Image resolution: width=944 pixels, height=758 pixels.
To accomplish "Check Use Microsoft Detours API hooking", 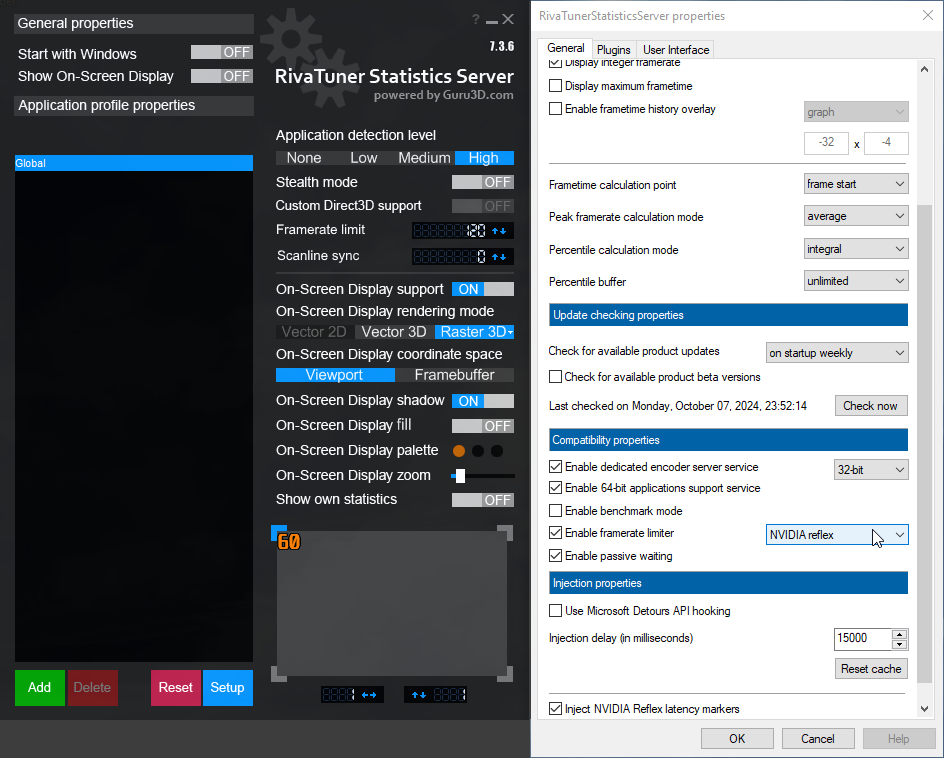I will coord(556,610).
